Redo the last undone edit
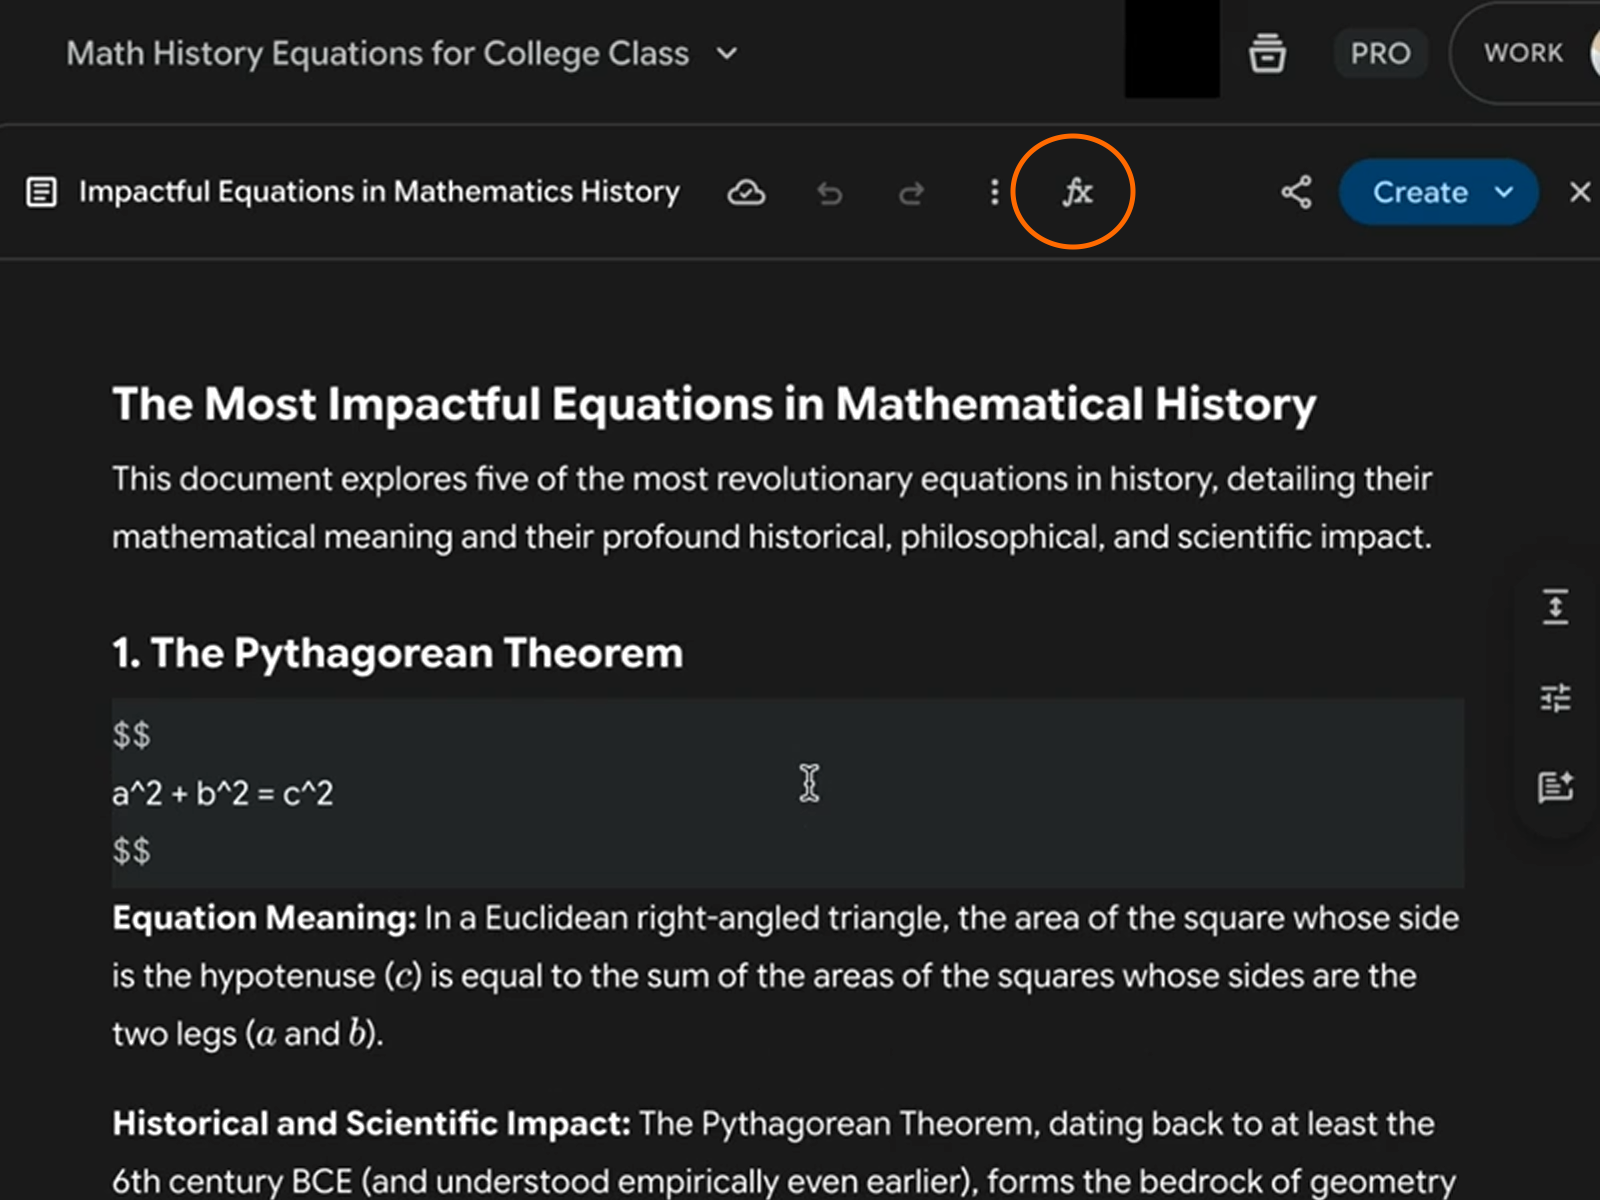This screenshot has height=1200, width=1600. point(911,192)
